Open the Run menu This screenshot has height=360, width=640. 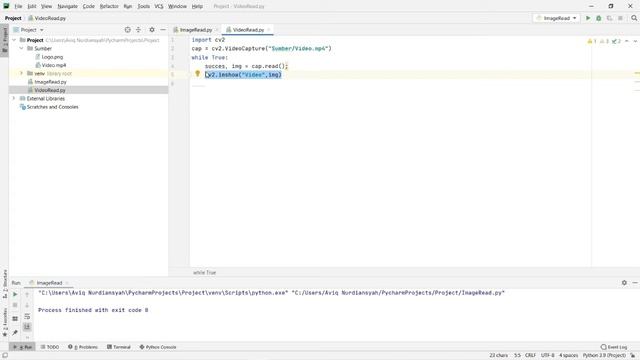(x=128, y=6)
